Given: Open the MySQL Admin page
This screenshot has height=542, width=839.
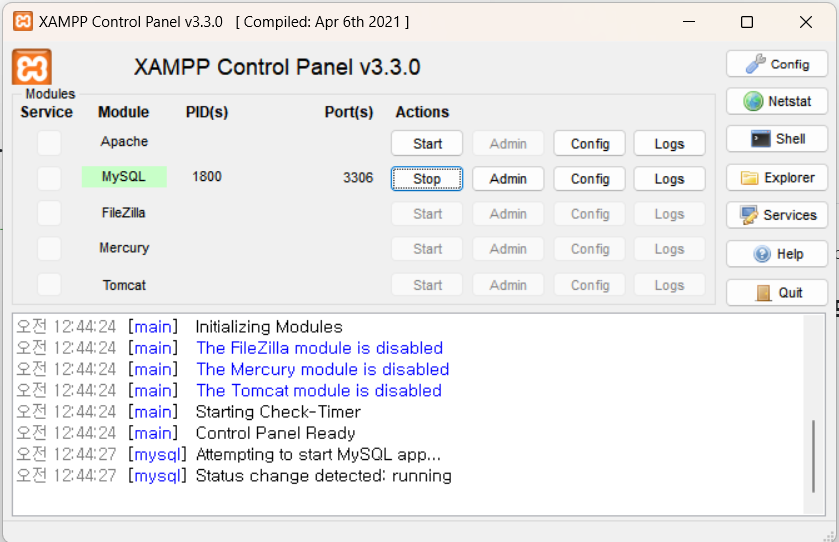Looking at the screenshot, I should coord(508,179).
